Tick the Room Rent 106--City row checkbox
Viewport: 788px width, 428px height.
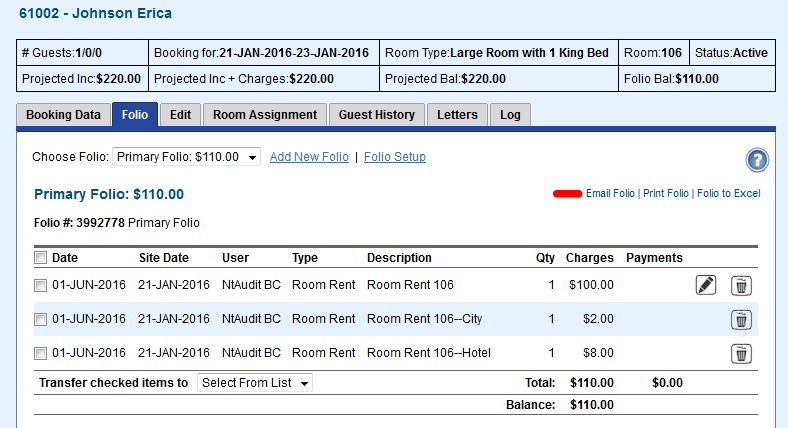(40, 320)
